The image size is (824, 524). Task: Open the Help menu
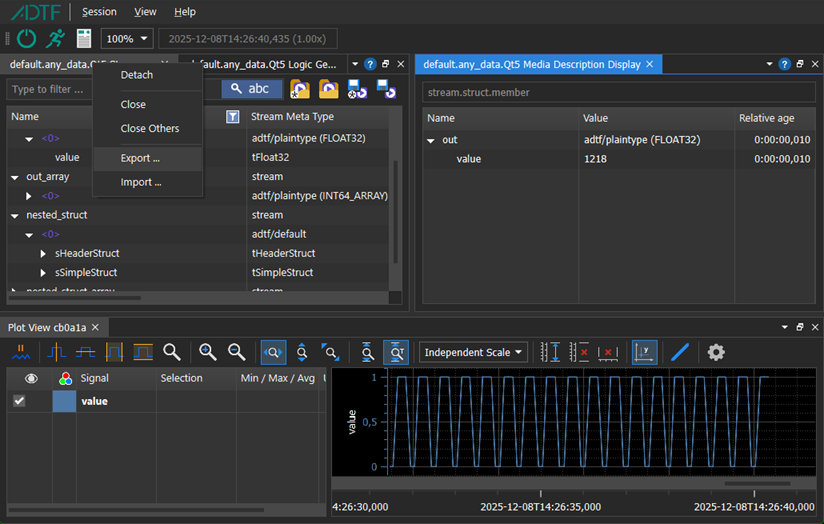point(185,12)
